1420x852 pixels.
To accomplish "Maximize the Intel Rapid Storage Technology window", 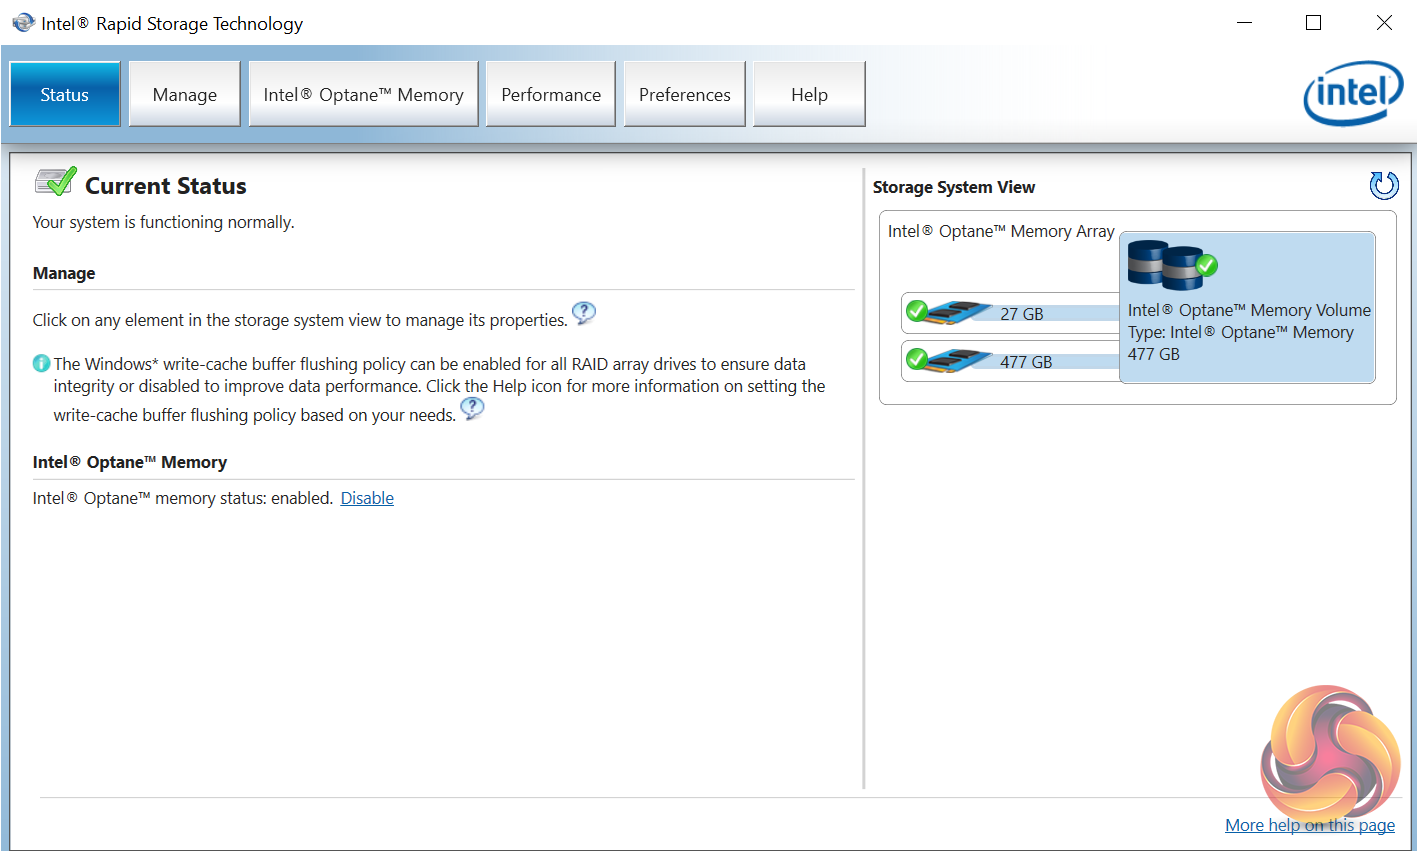I will (1314, 23).
